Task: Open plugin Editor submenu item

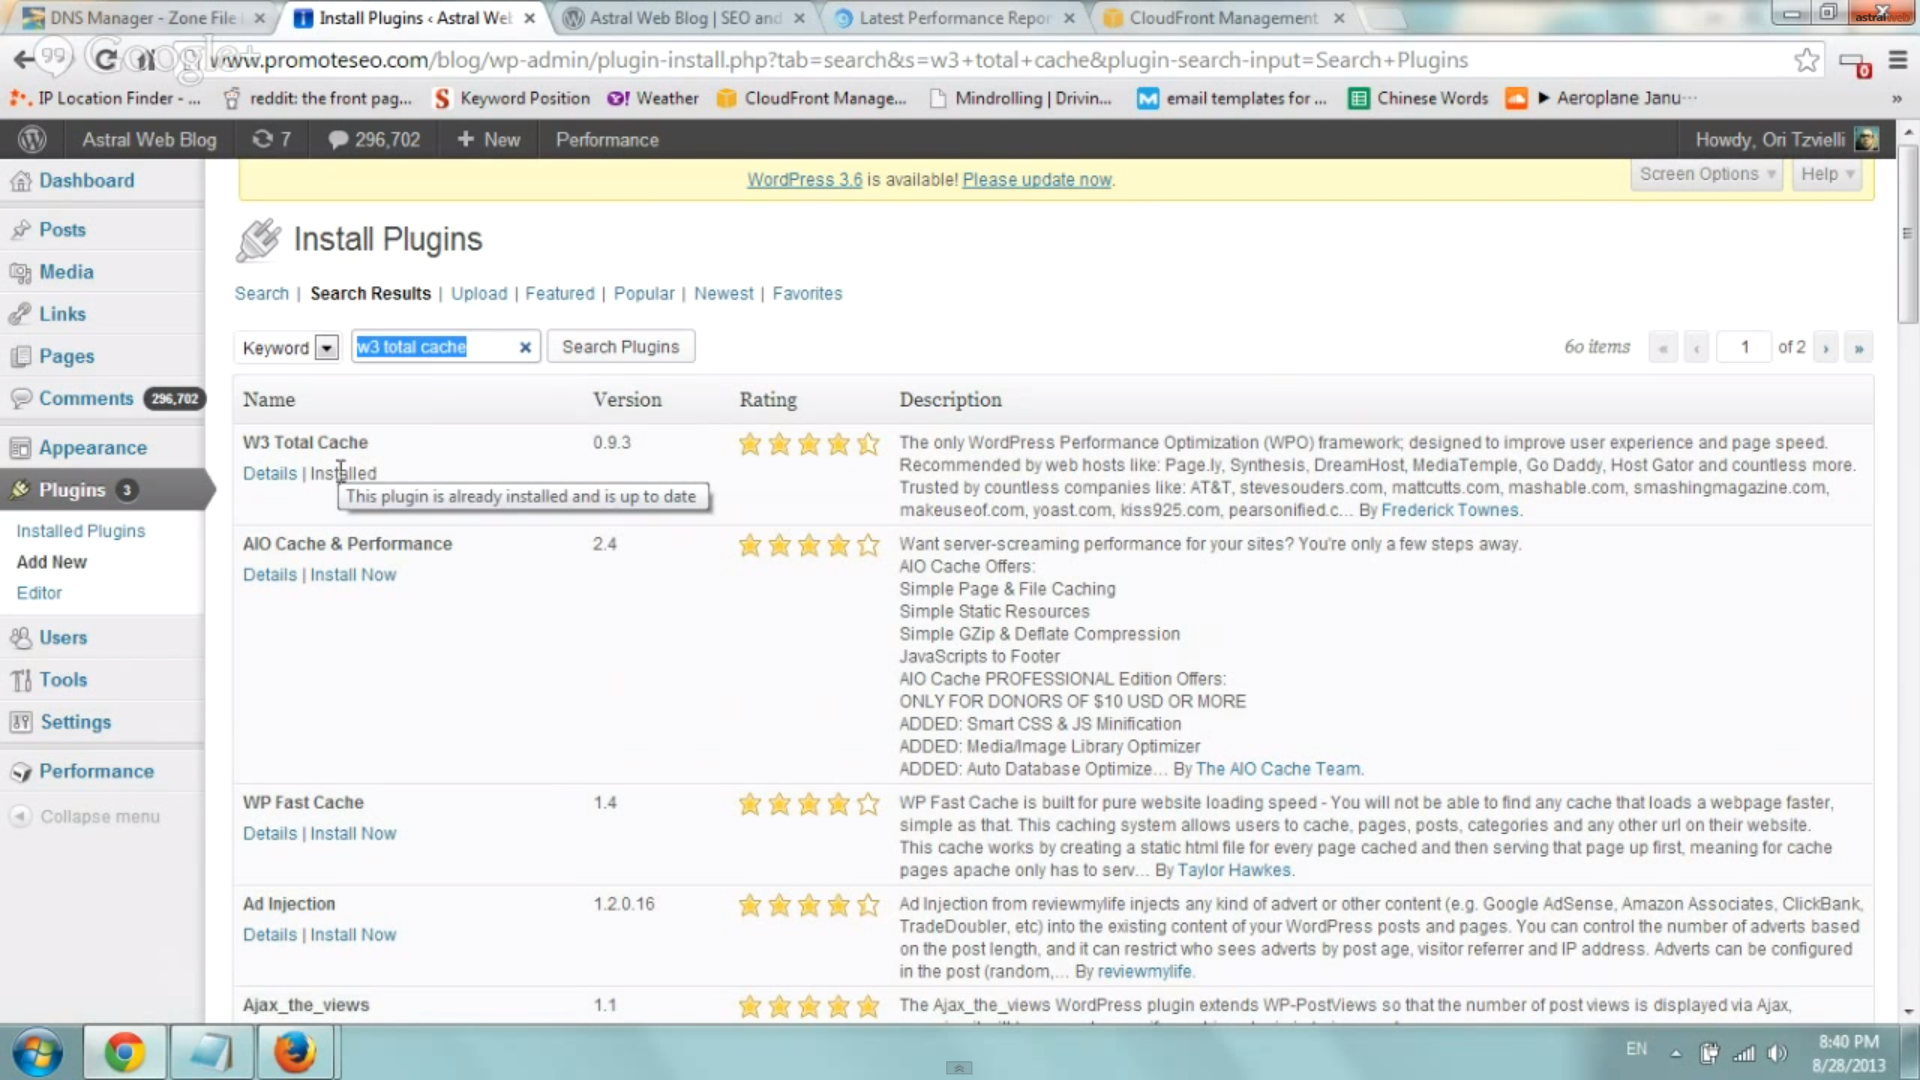Action: click(39, 593)
